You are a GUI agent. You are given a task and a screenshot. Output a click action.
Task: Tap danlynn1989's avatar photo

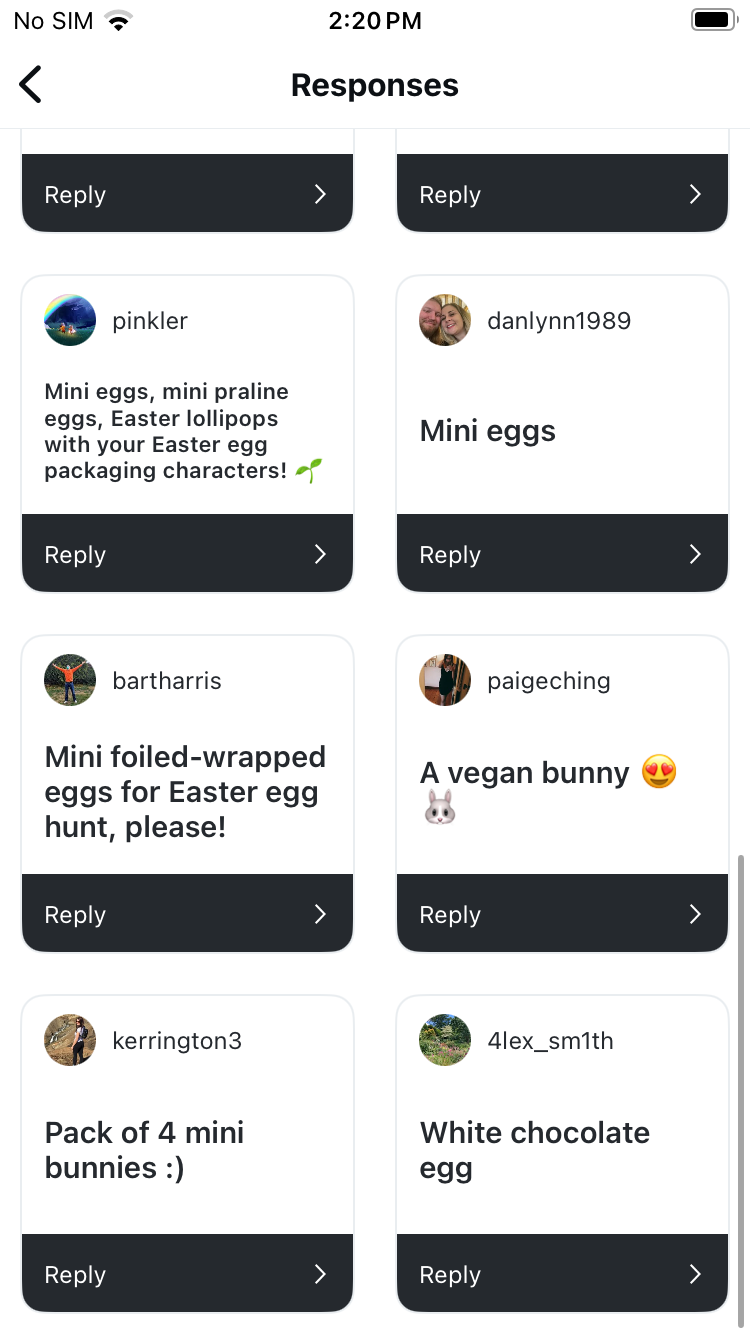coord(445,320)
